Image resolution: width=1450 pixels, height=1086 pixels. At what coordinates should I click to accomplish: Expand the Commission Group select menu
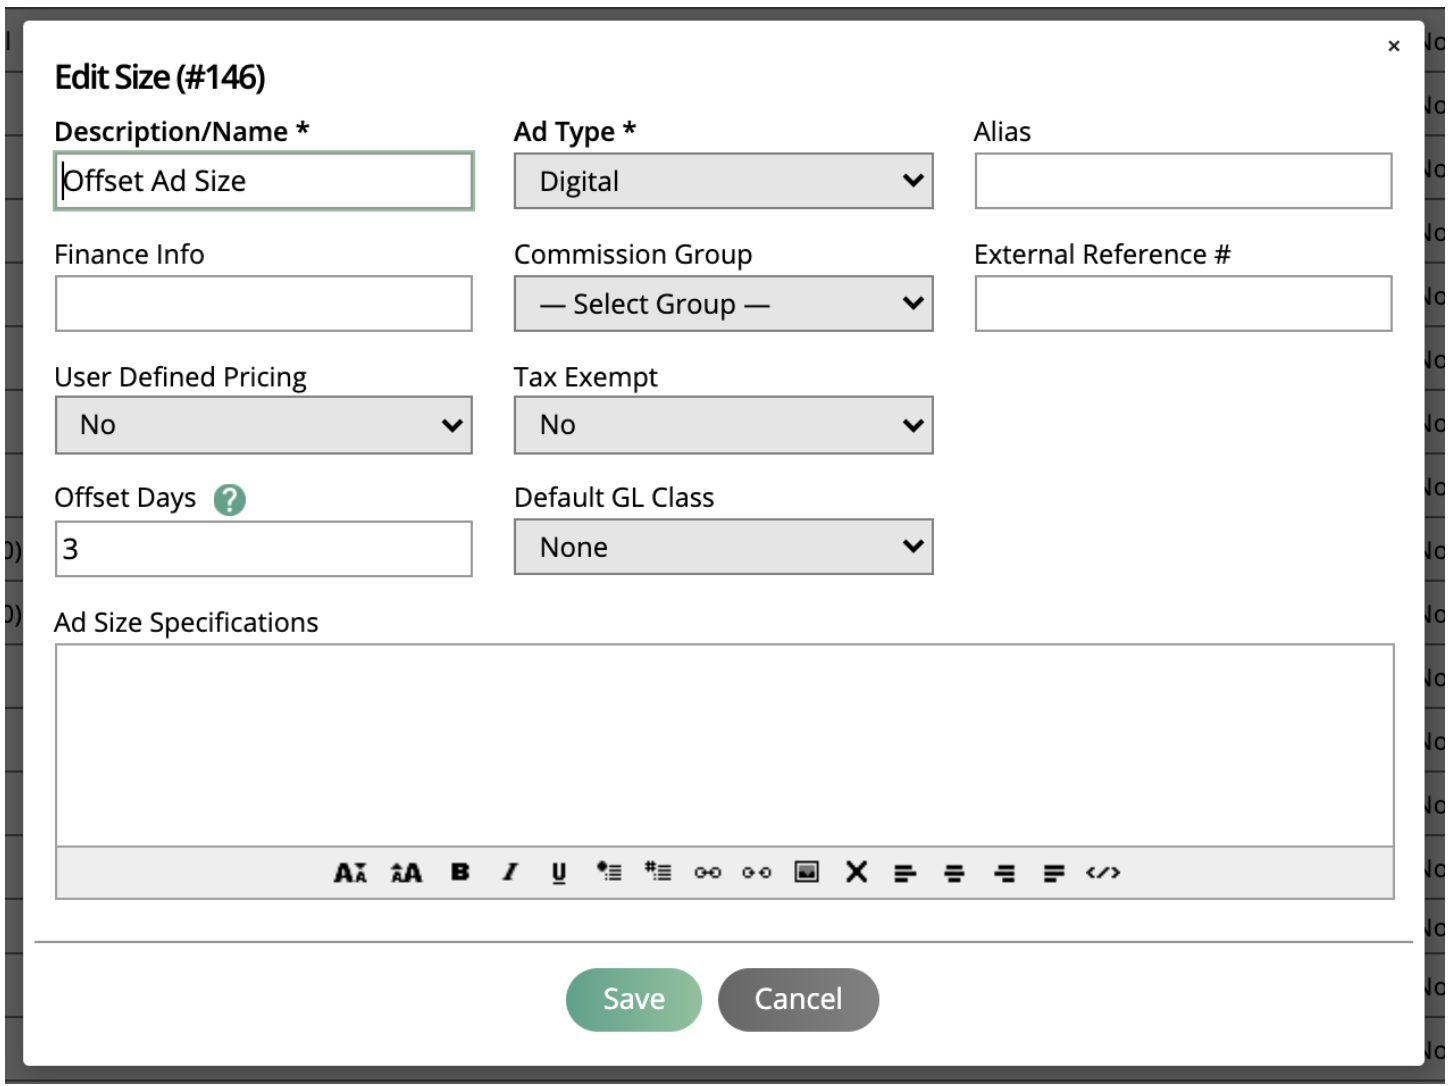[722, 303]
